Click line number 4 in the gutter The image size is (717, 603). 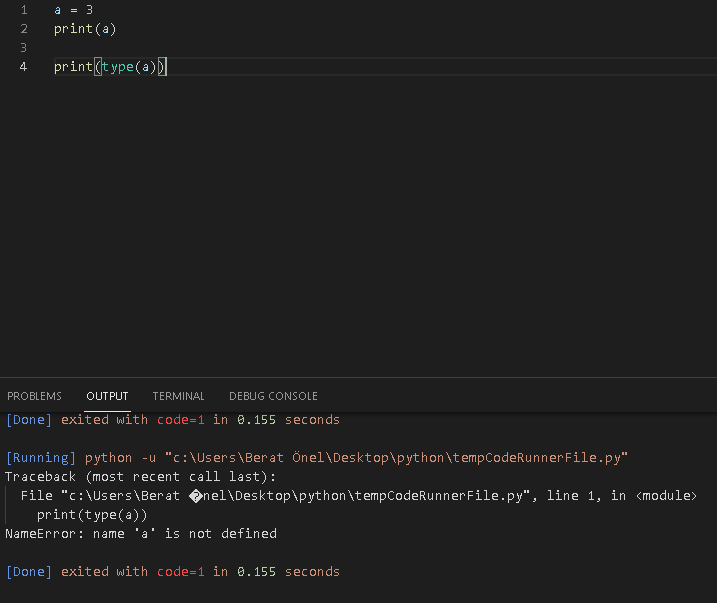point(23,66)
